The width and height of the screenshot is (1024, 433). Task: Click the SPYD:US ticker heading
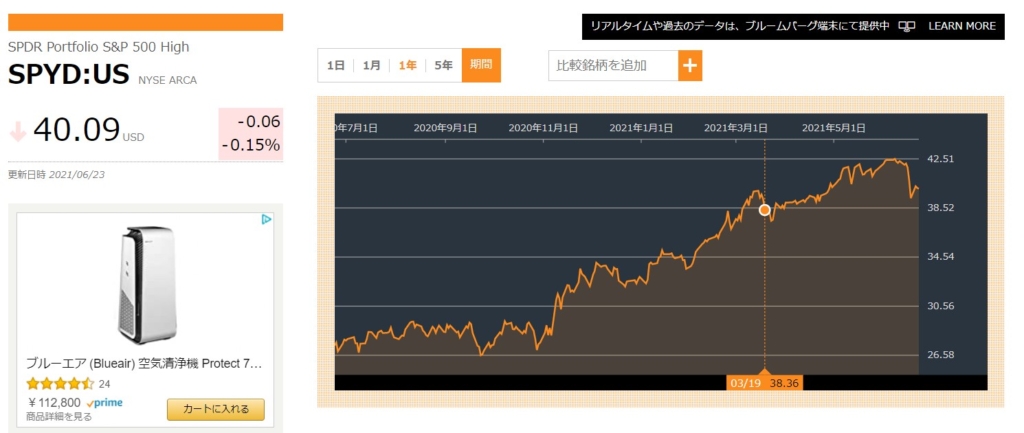[x=69, y=75]
